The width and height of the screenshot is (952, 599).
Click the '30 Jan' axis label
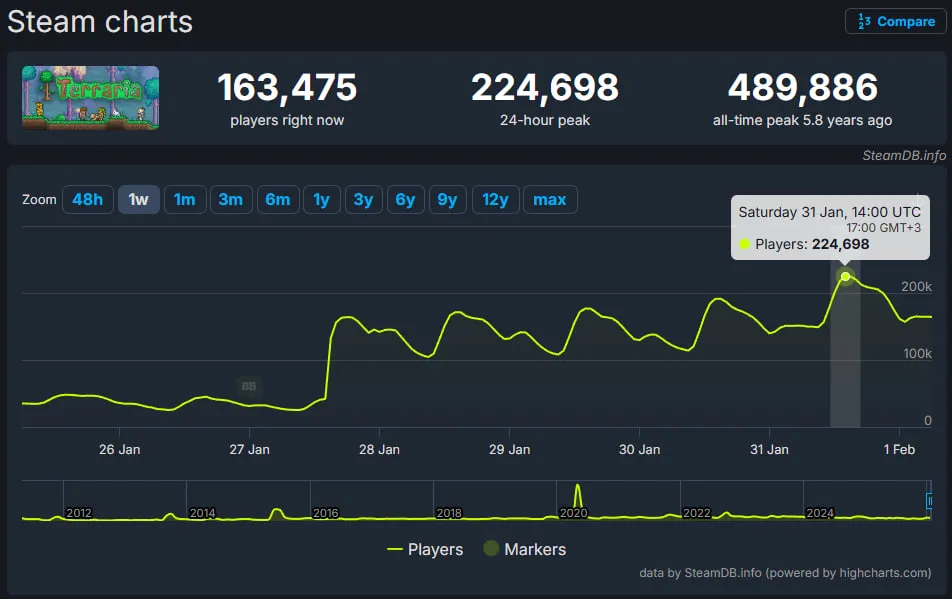[x=639, y=450]
